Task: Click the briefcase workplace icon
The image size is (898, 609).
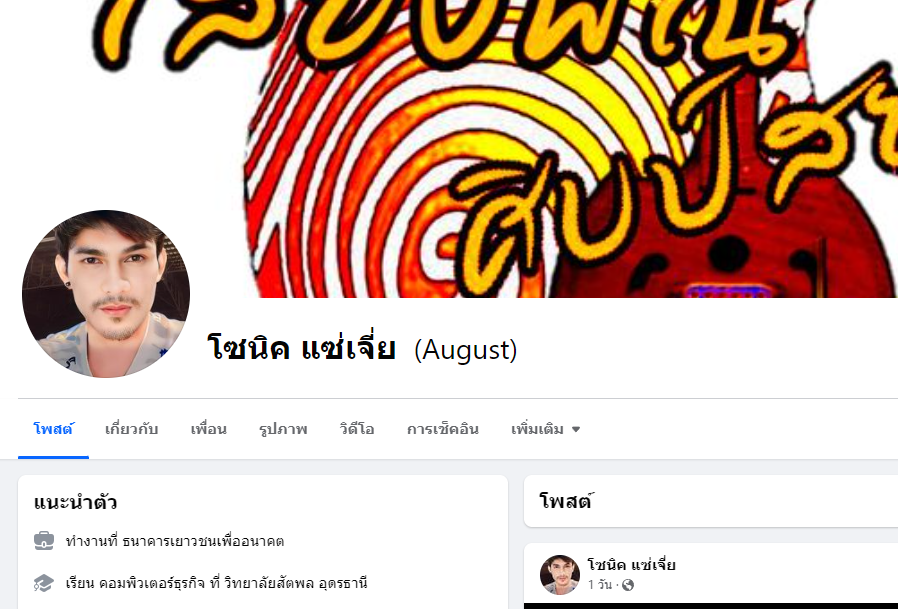Action: 44,541
